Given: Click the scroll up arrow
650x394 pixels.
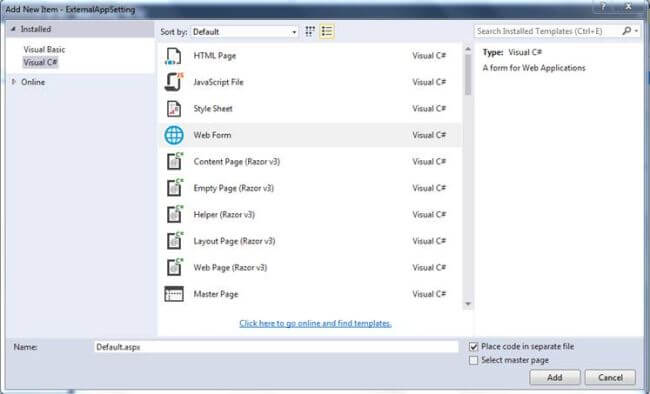Looking at the screenshot, I should click(x=468, y=49).
